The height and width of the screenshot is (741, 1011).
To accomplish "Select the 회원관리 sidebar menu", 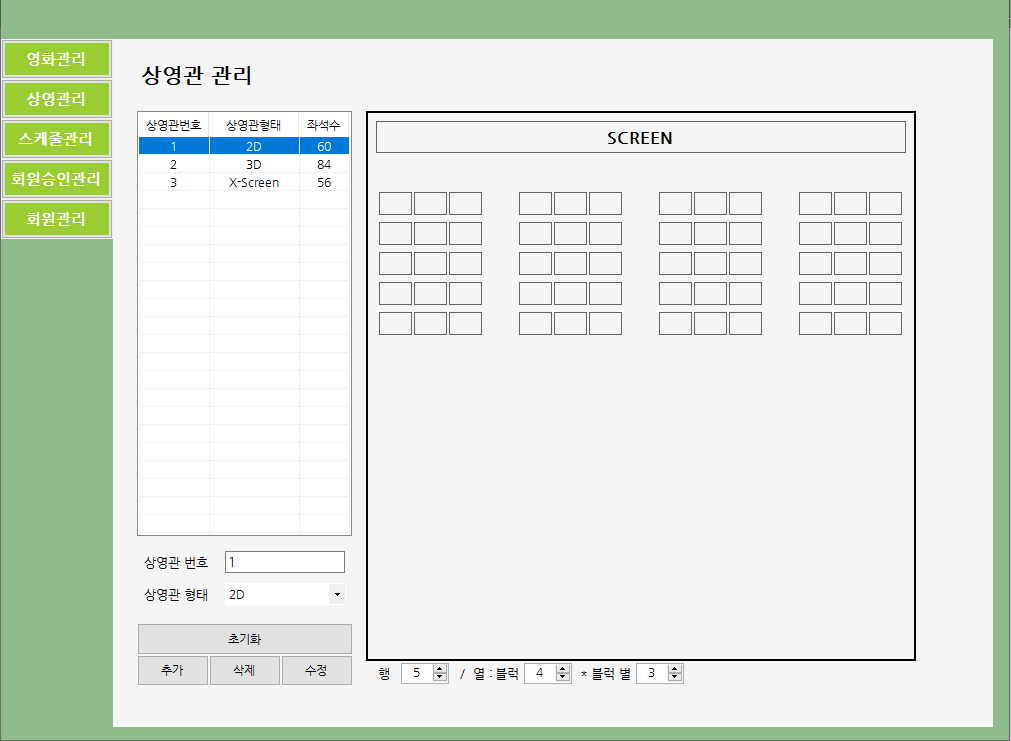I will (x=56, y=219).
